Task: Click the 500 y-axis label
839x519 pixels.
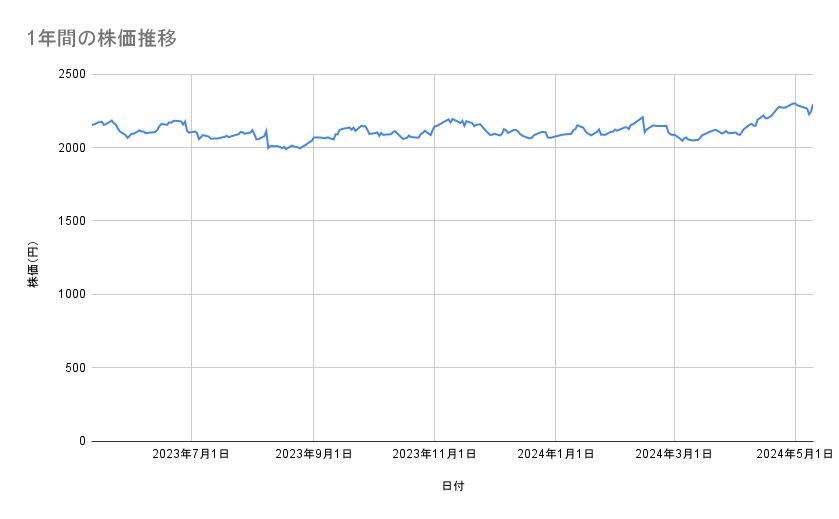Action: (74, 367)
